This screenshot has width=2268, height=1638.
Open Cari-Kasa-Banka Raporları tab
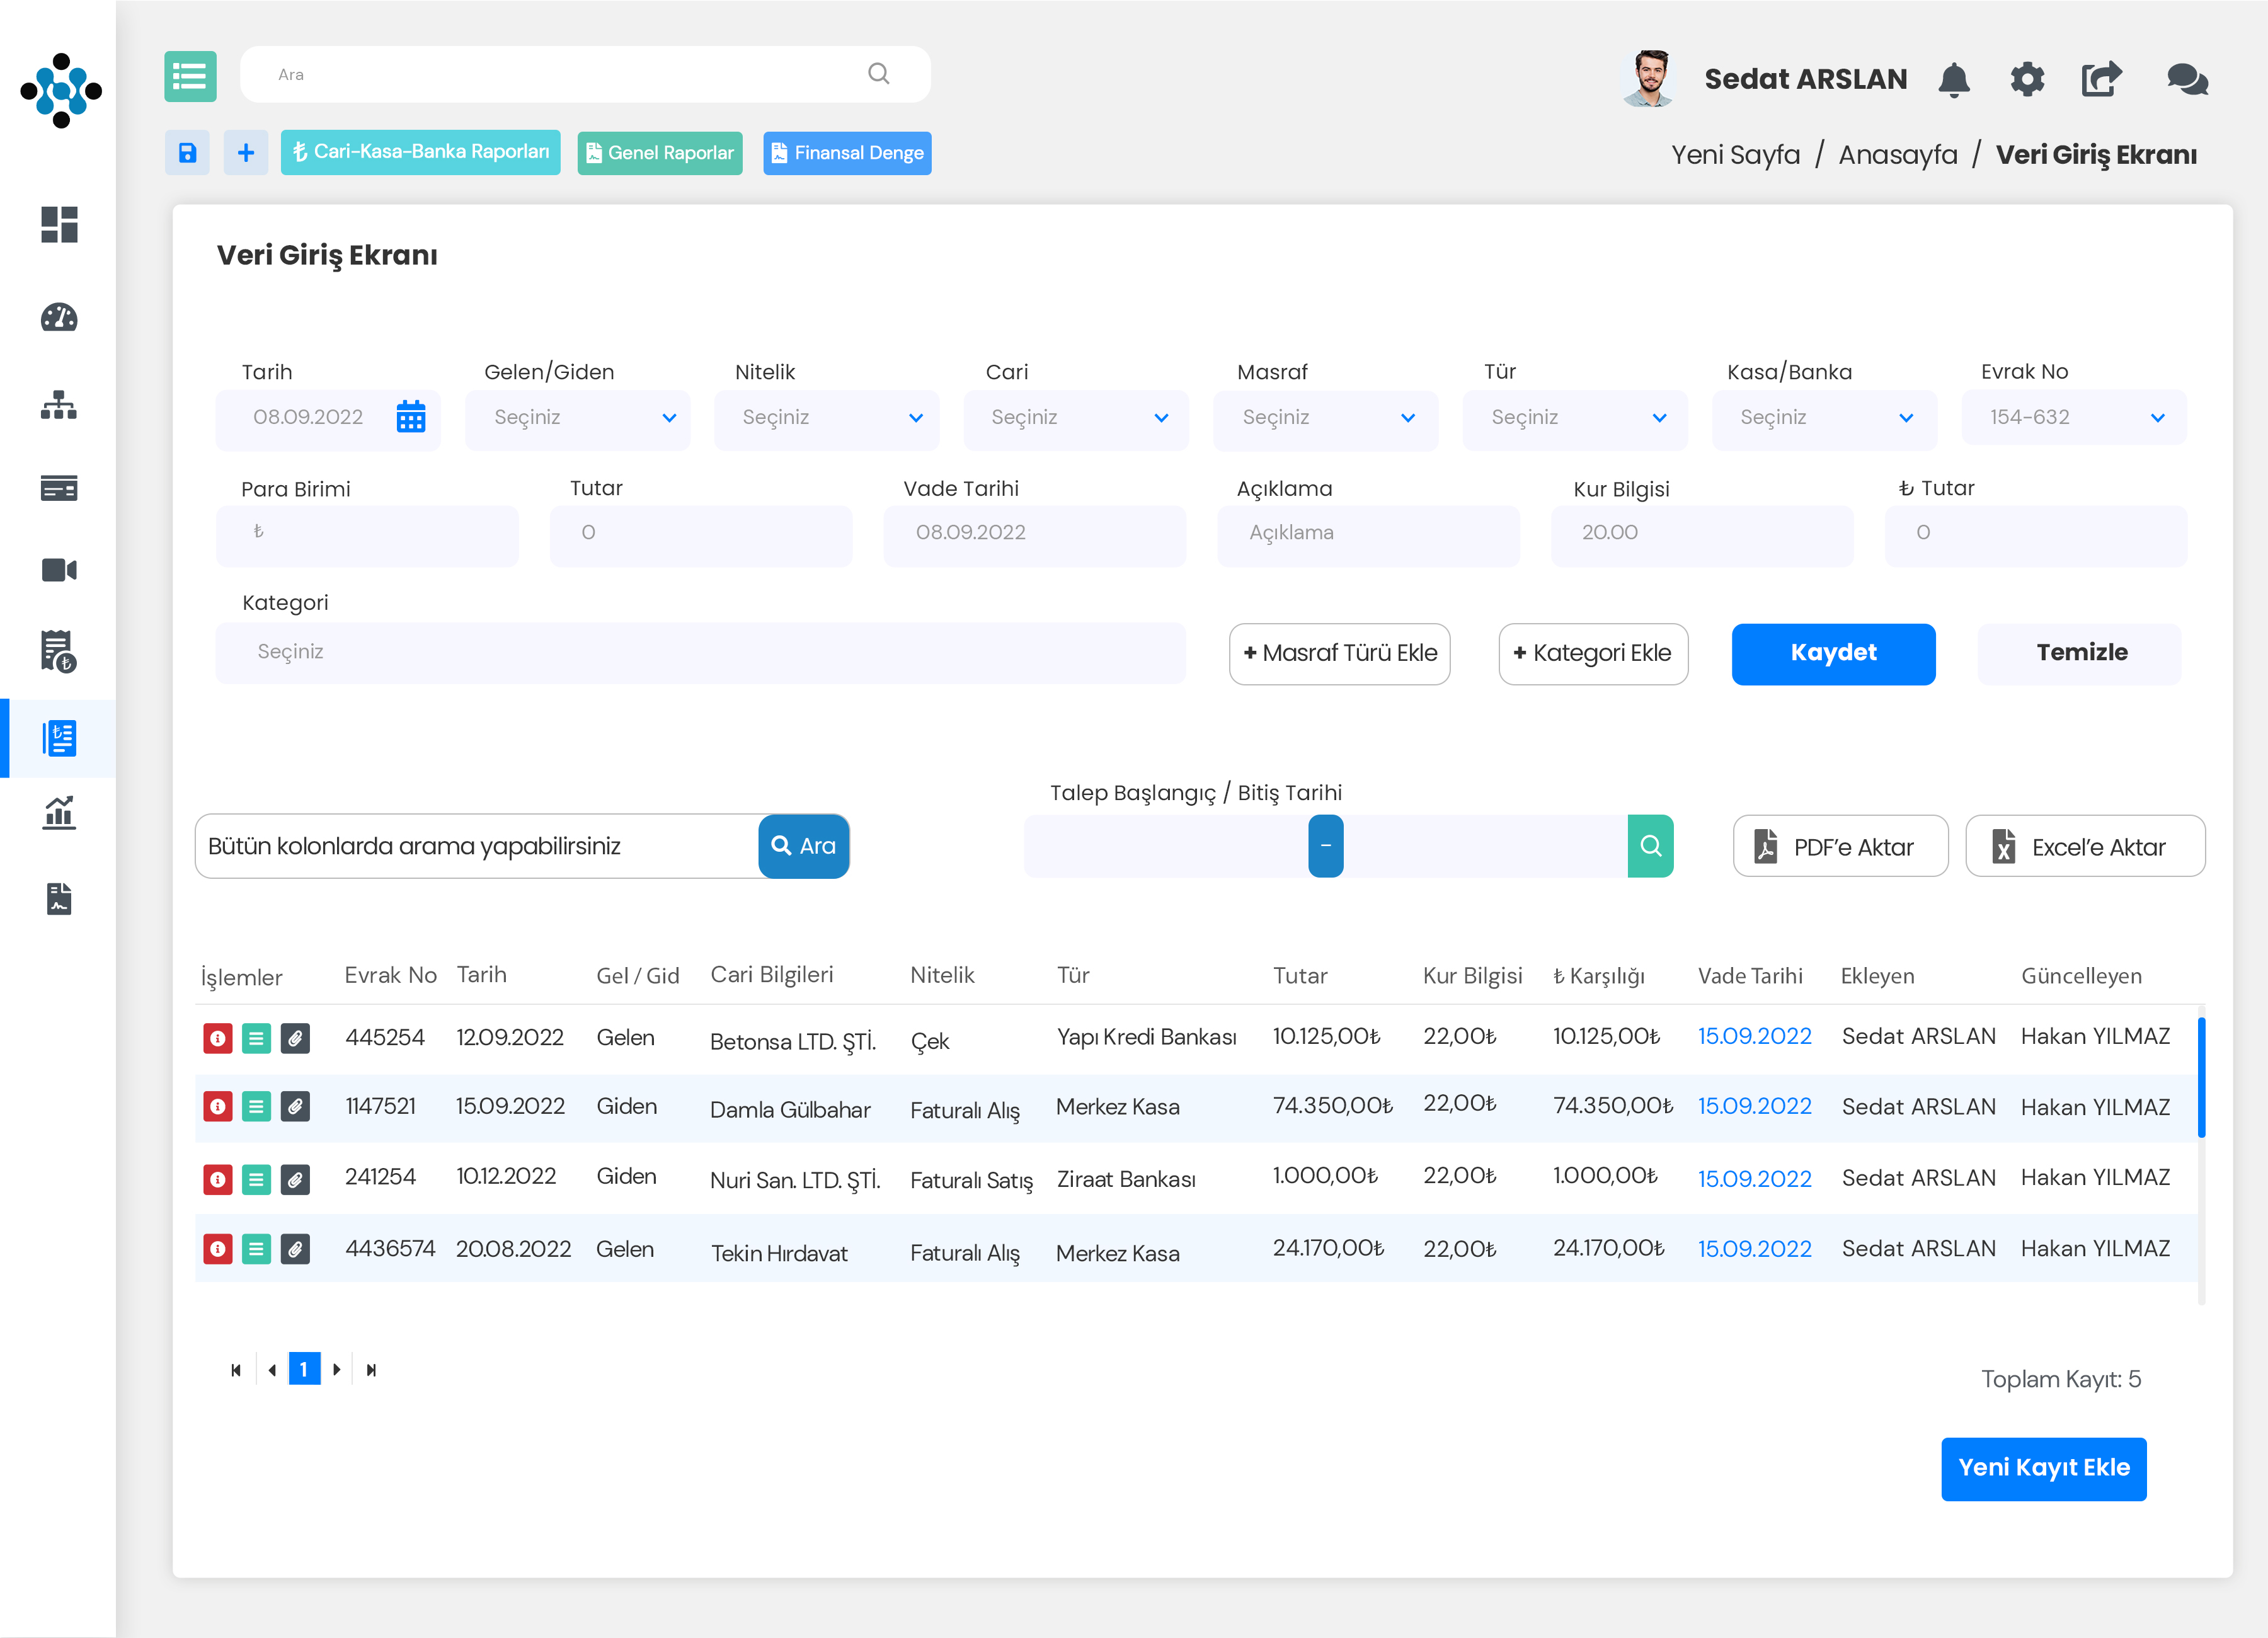point(420,152)
